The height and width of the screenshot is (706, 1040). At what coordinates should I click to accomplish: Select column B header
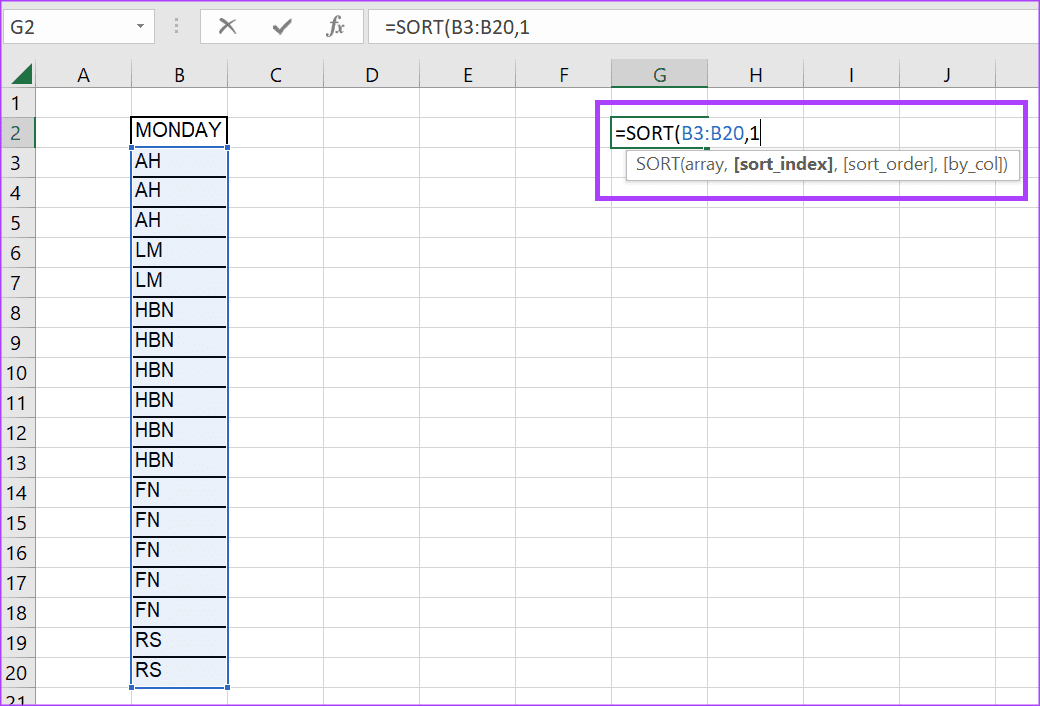click(179, 74)
